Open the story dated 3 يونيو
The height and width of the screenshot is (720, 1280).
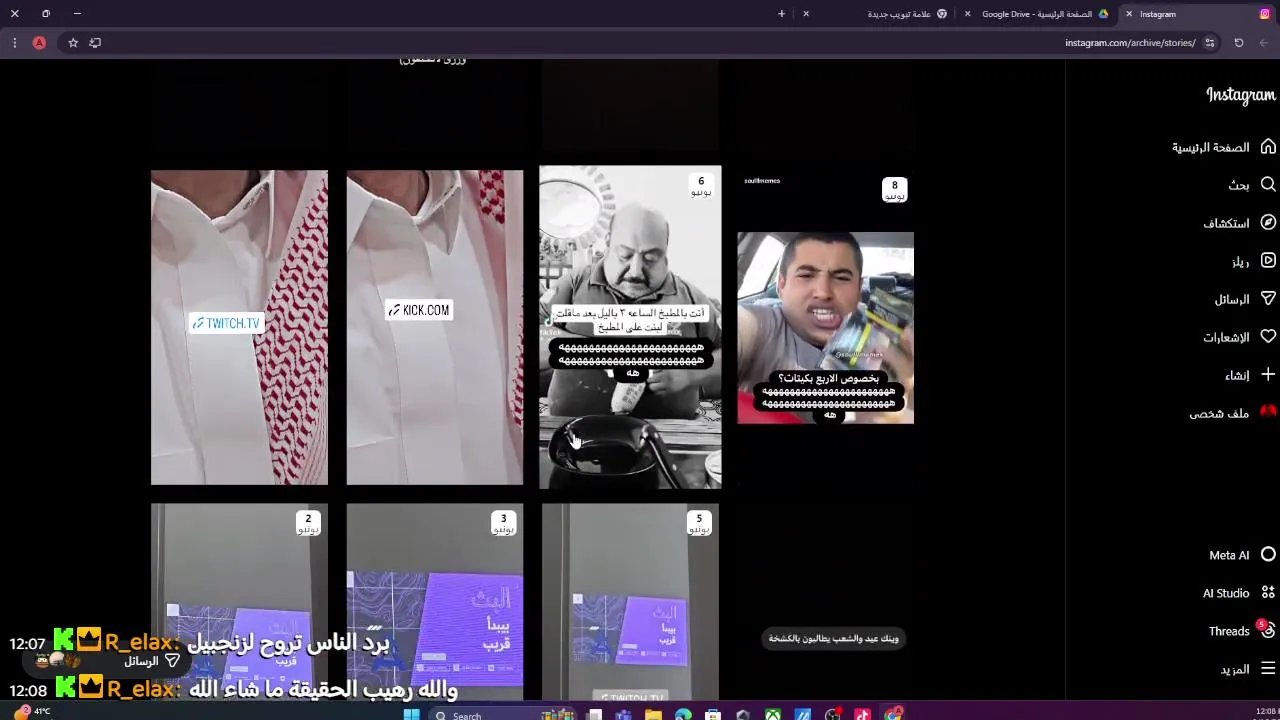pyautogui.click(x=435, y=601)
